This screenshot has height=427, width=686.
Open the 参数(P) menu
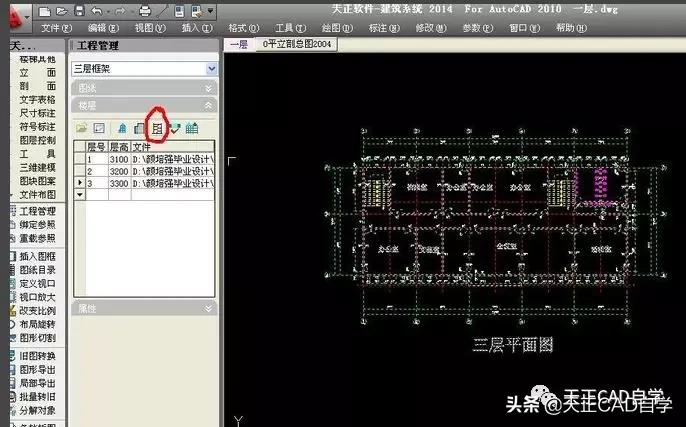pos(478,28)
